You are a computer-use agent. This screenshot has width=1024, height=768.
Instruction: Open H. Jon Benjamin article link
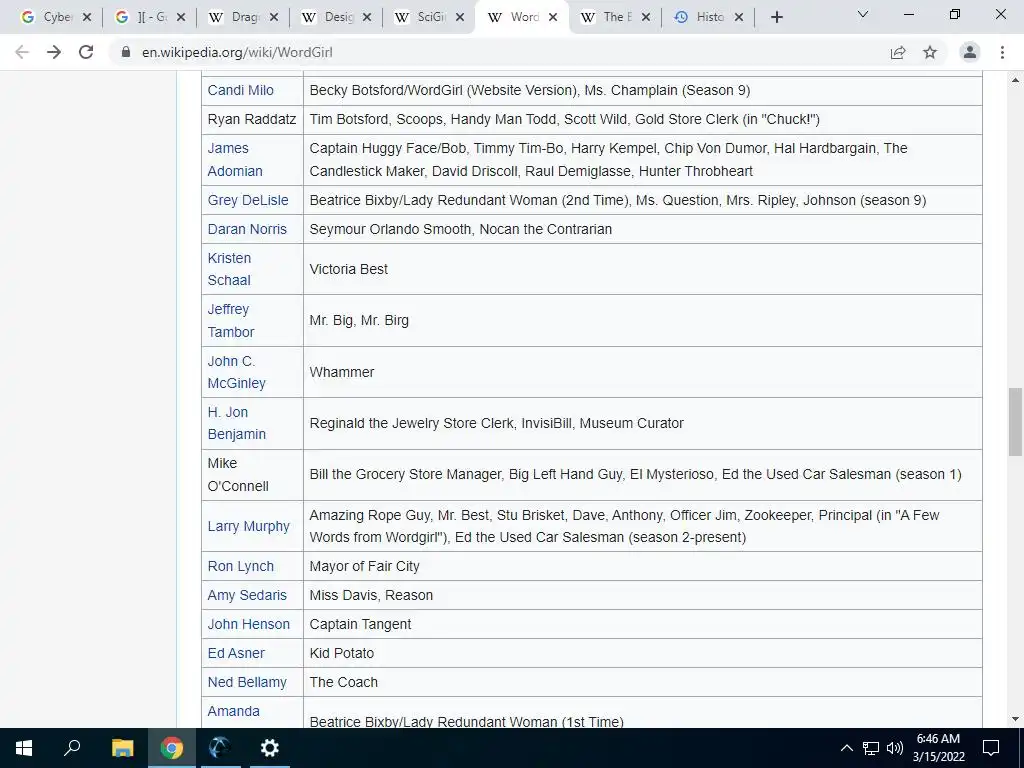236,423
